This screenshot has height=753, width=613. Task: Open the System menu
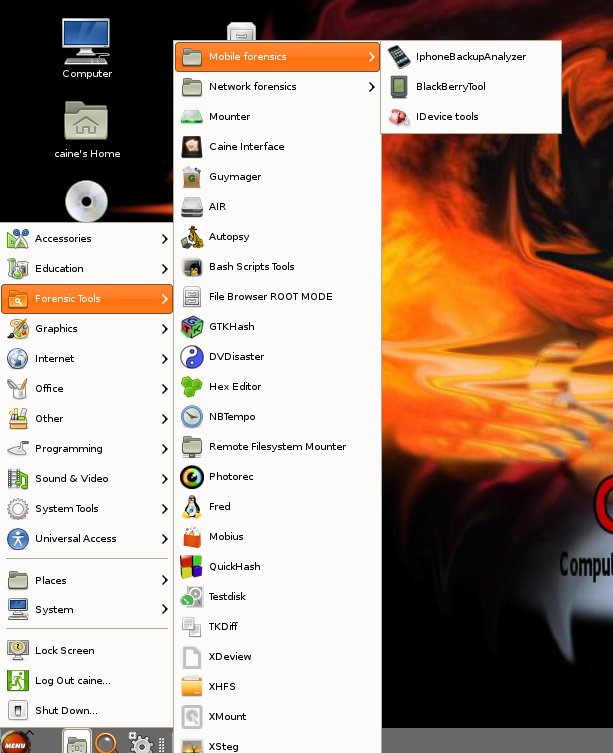click(87, 610)
